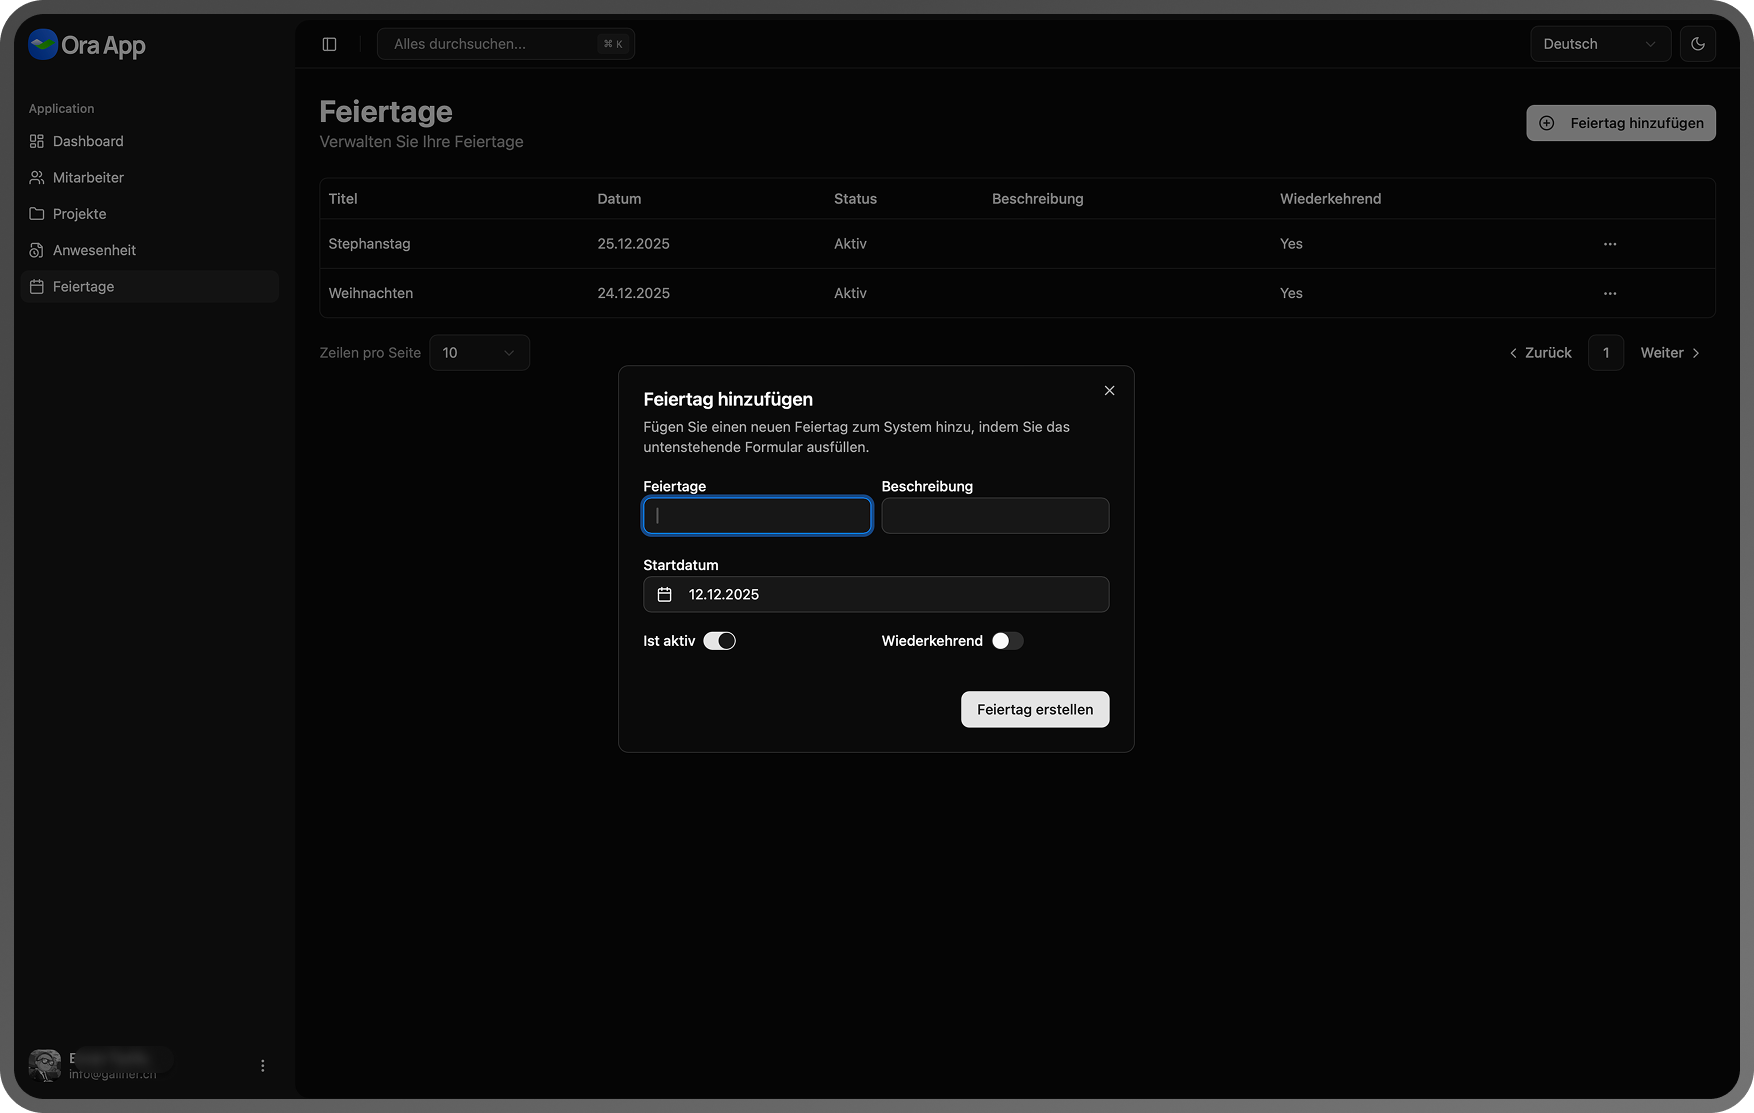This screenshot has width=1754, height=1113.
Task: Close the Feiertag hinzufügen dialog
Action: click(x=1109, y=391)
